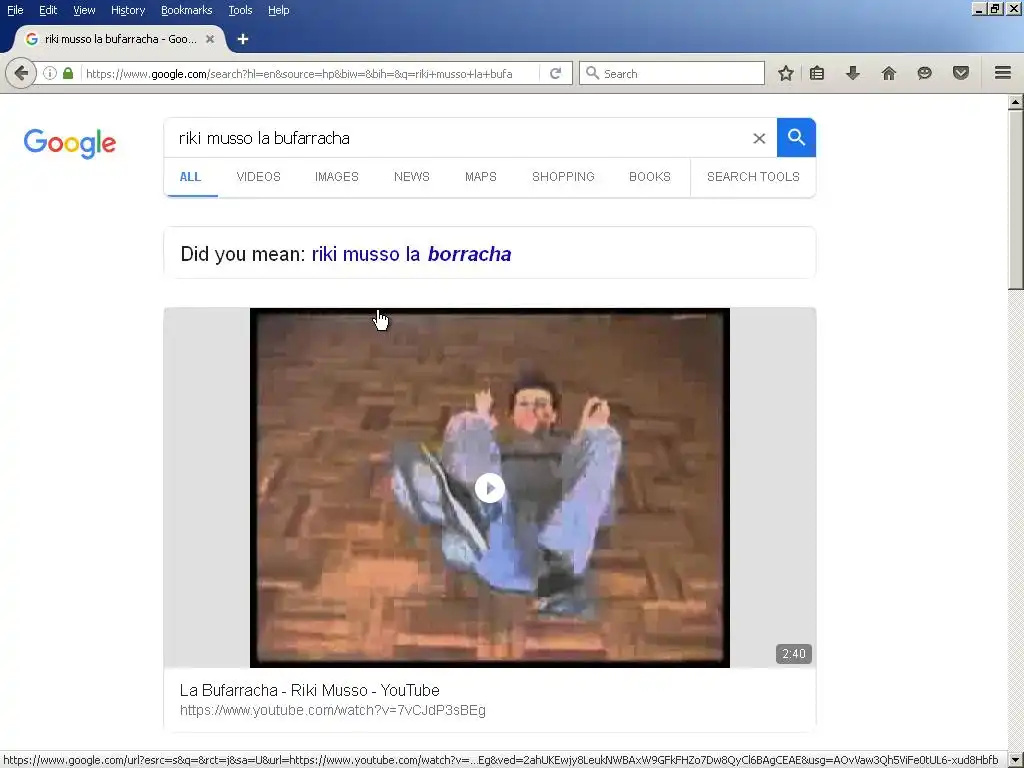Clear the Google search query with X
Image resolution: width=1024 pixels, height=768 pixels.
(759, 138)
